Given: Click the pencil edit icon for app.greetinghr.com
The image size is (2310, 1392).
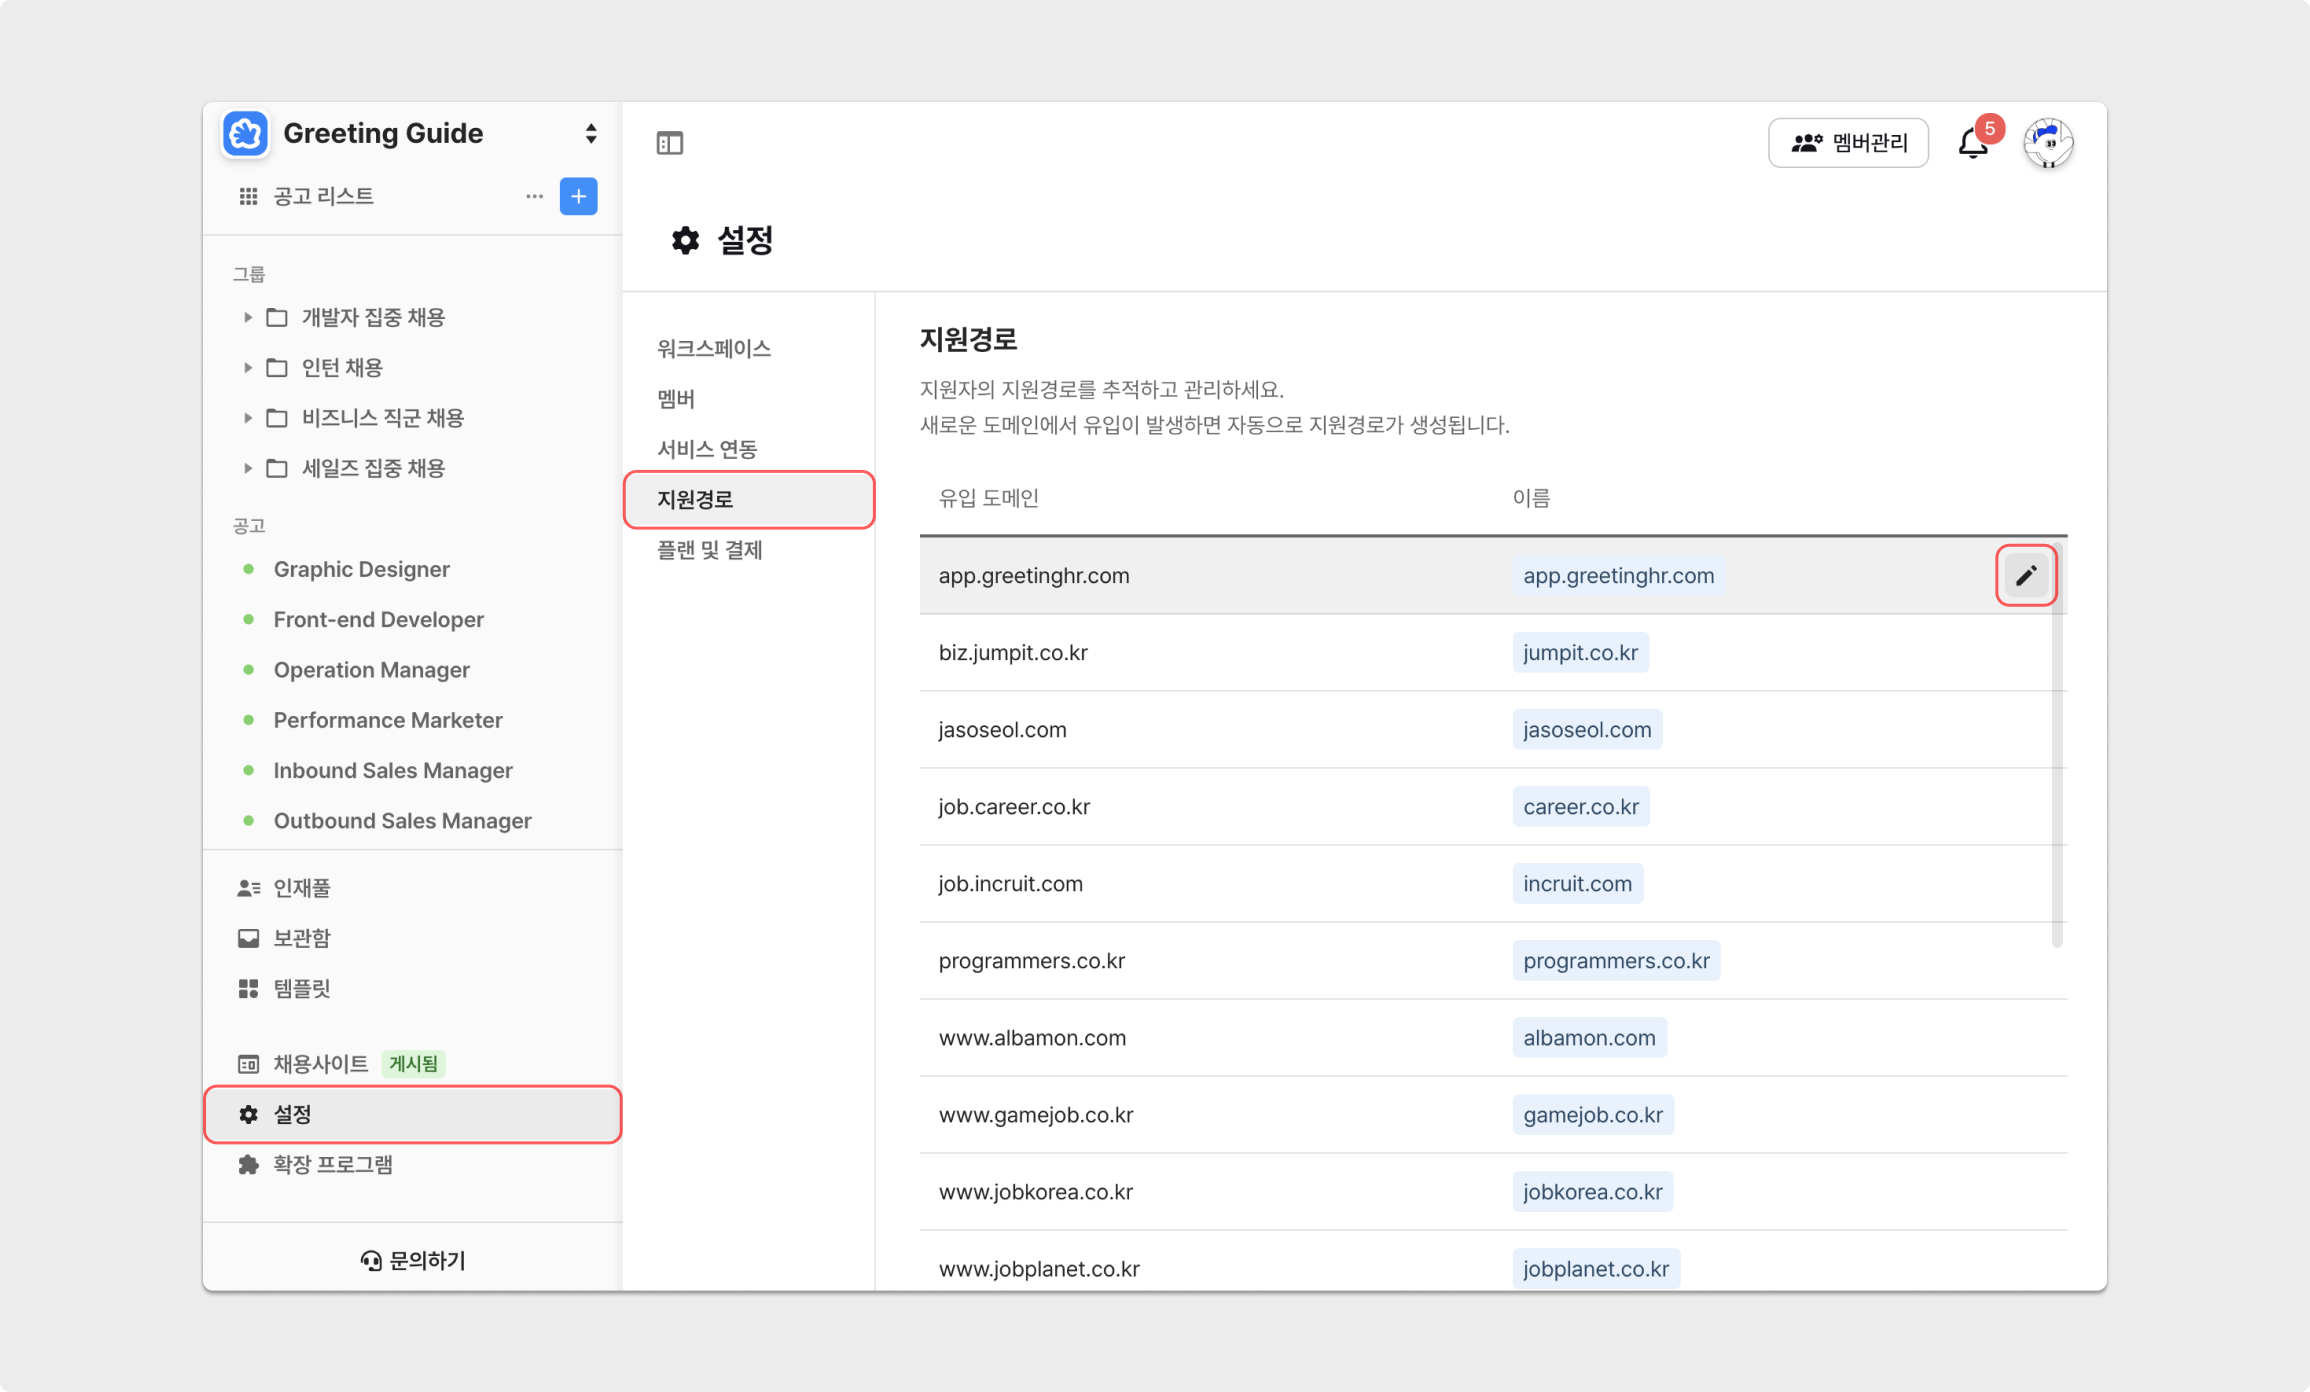Looking at the screenshot, I should (2025, 575).
